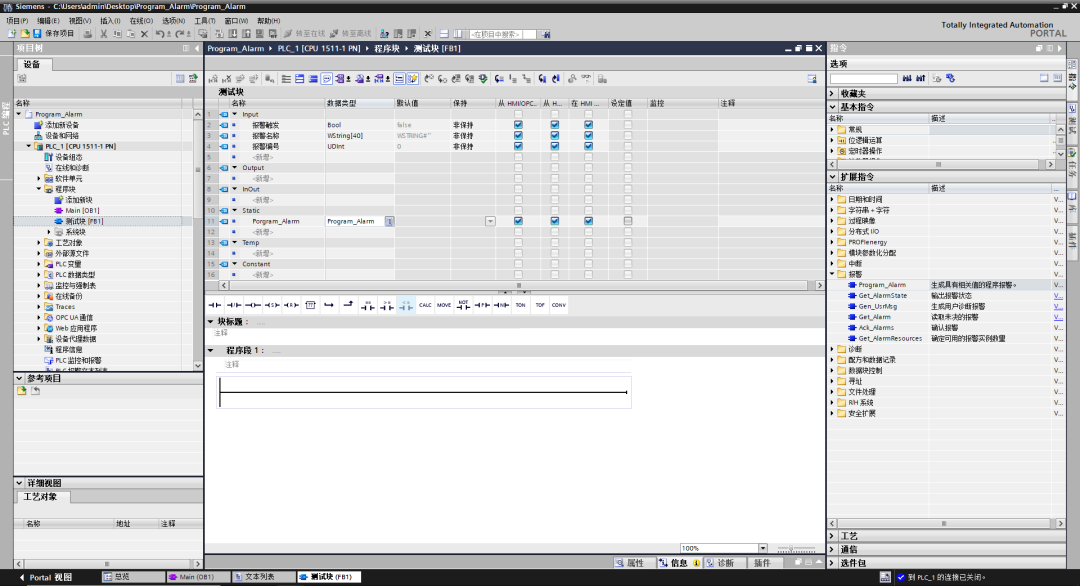Insert a Reset coil (R)
The width and height of the screenshot is (1080, 586).
pyautogui.click(x=291, y=305)
